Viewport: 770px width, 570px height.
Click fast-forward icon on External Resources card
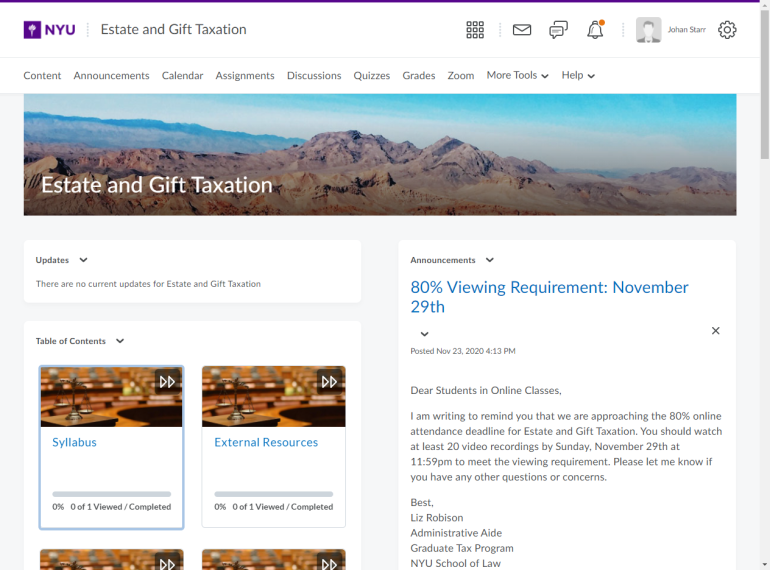point(329,381)
